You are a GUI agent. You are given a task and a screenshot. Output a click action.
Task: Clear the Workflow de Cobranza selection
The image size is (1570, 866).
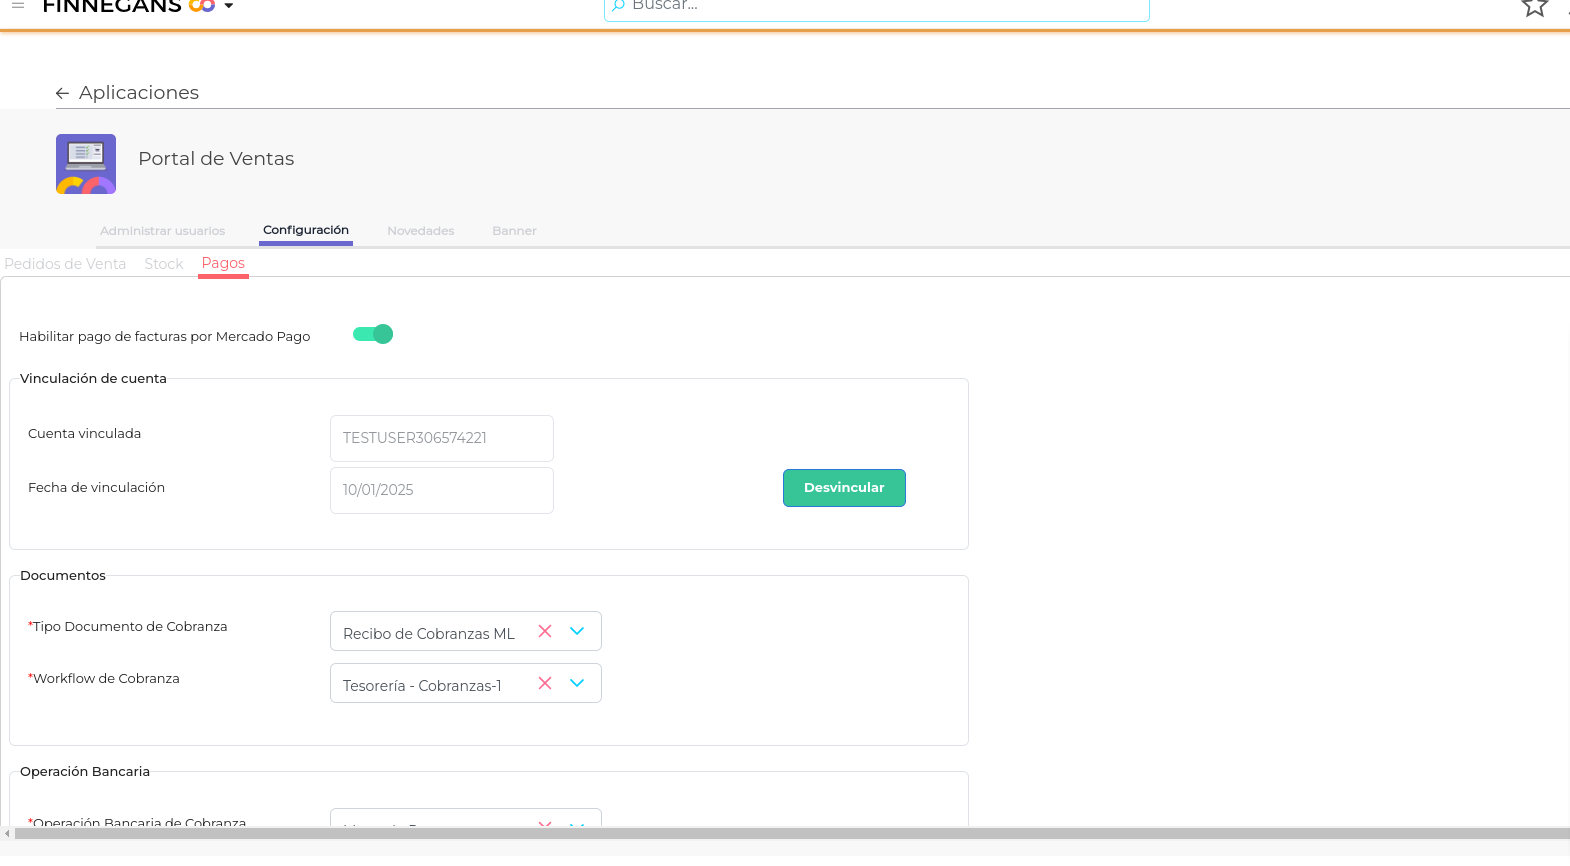[x=545, y=683]
